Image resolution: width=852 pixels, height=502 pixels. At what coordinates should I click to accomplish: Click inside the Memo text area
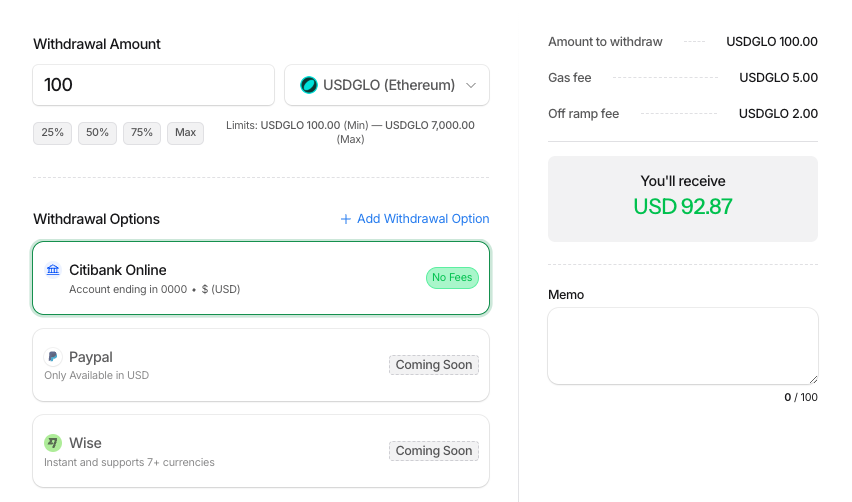(x=682, y=346)
